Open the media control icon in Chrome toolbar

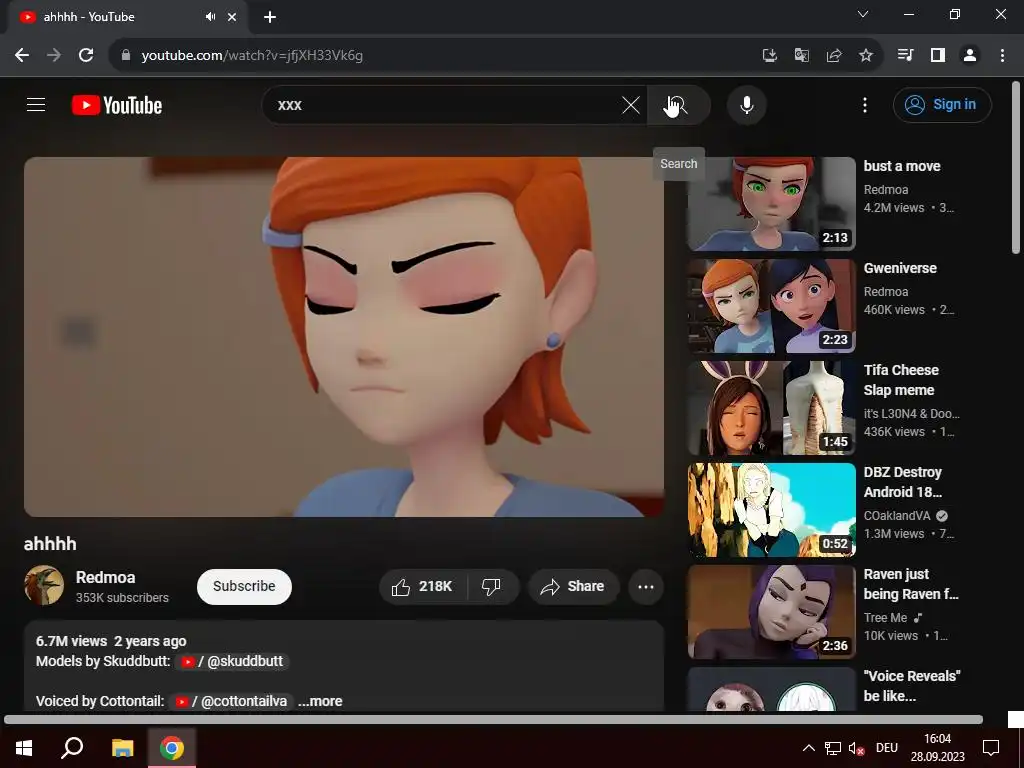tap(905, 56)
